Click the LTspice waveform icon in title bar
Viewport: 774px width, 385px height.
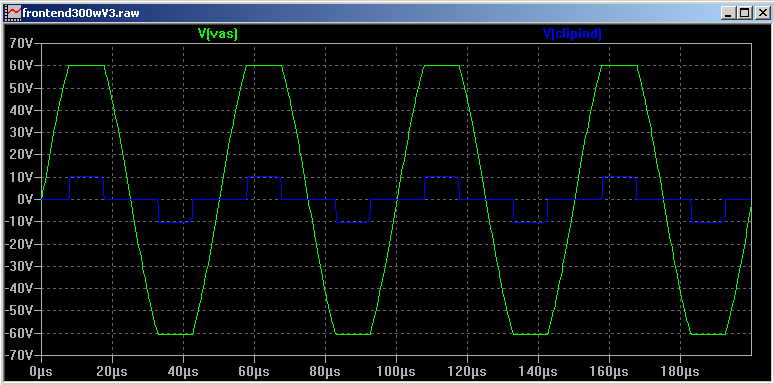point(12,13)
